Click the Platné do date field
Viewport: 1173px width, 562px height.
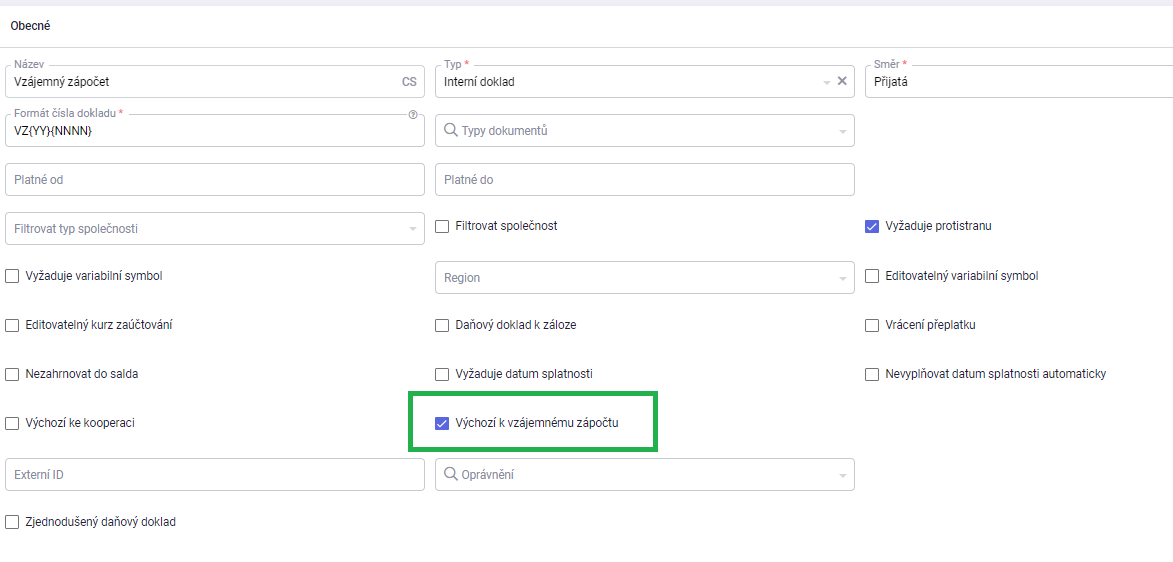tap(644, 180)
